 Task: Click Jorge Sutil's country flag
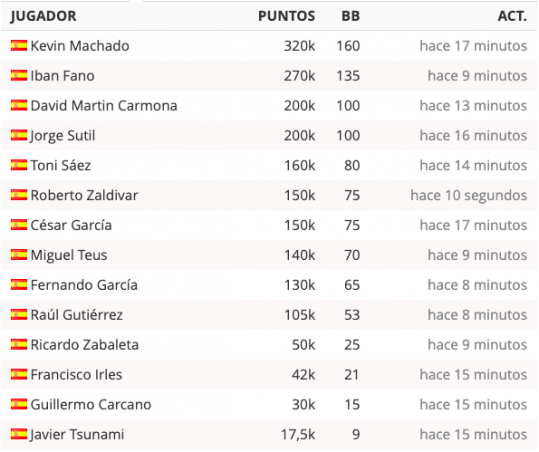click(x=19, y=135)
